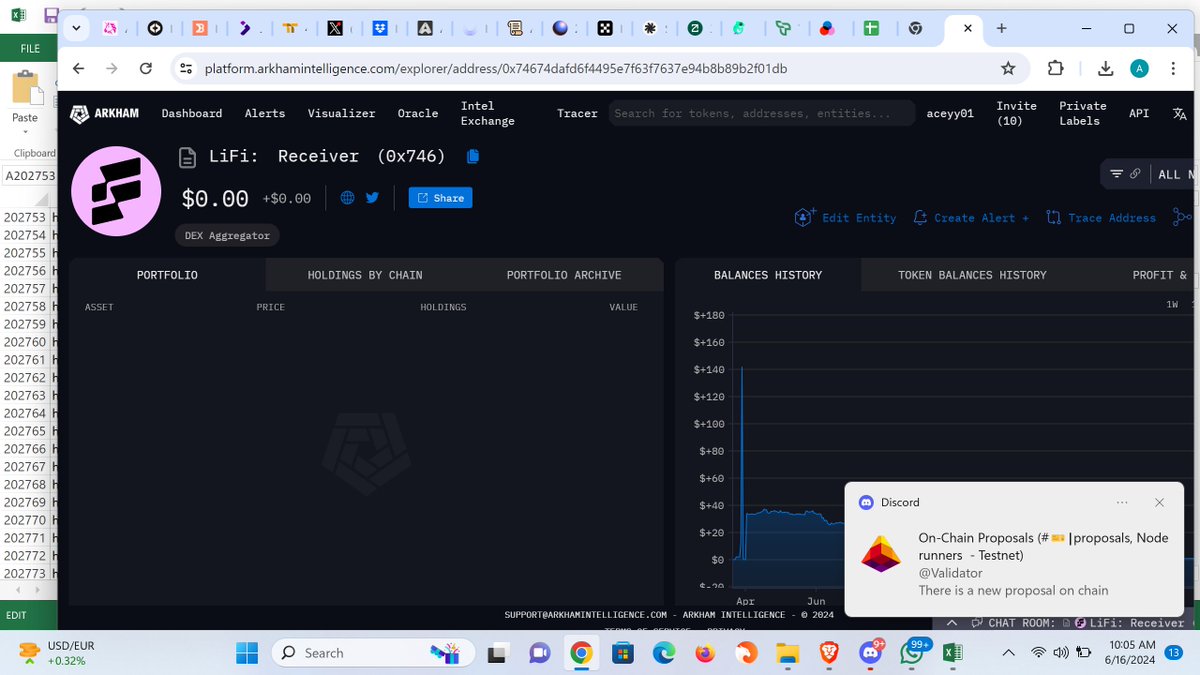The width and height of the screenshot is (1200, 675).
Task: Open Oracle in Arkham navbar
Action: (418, 114)
